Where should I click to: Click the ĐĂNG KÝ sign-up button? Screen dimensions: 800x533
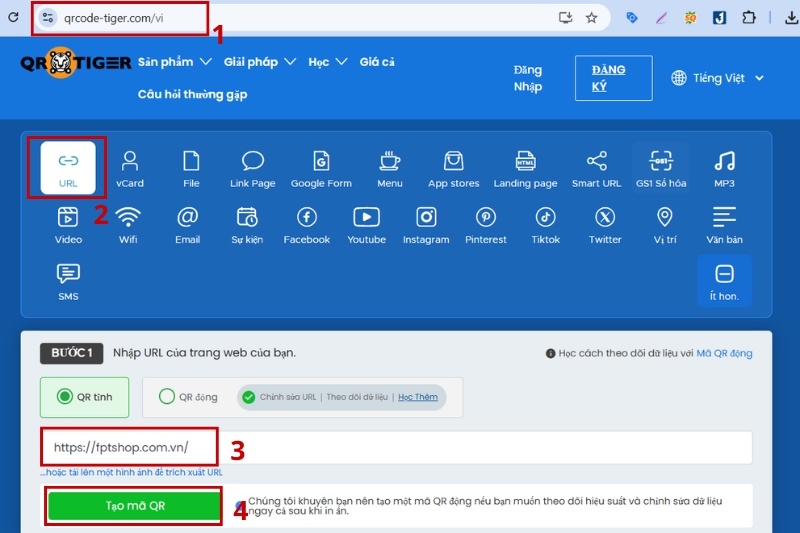tap(613, 78)
